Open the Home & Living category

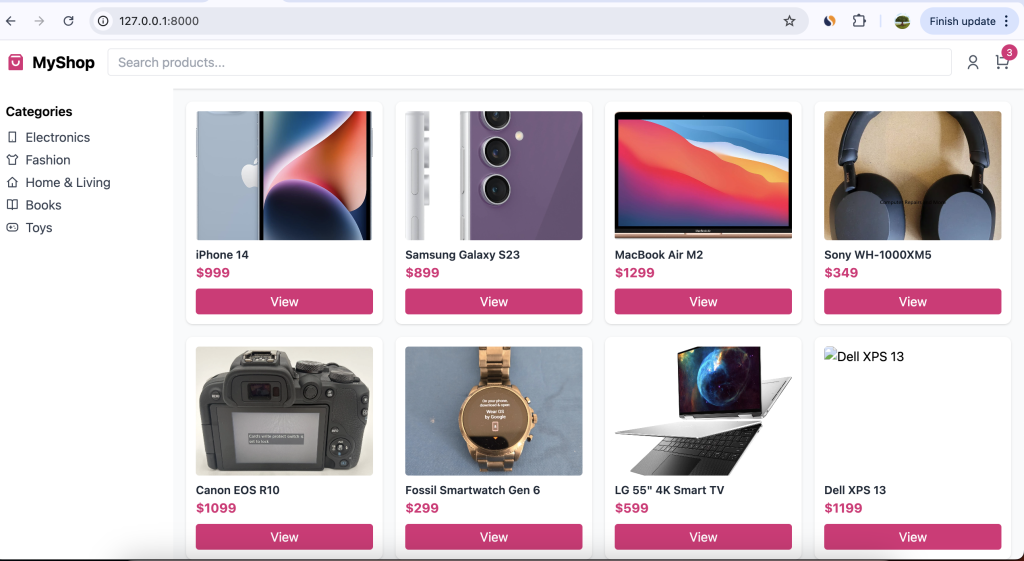67,183
